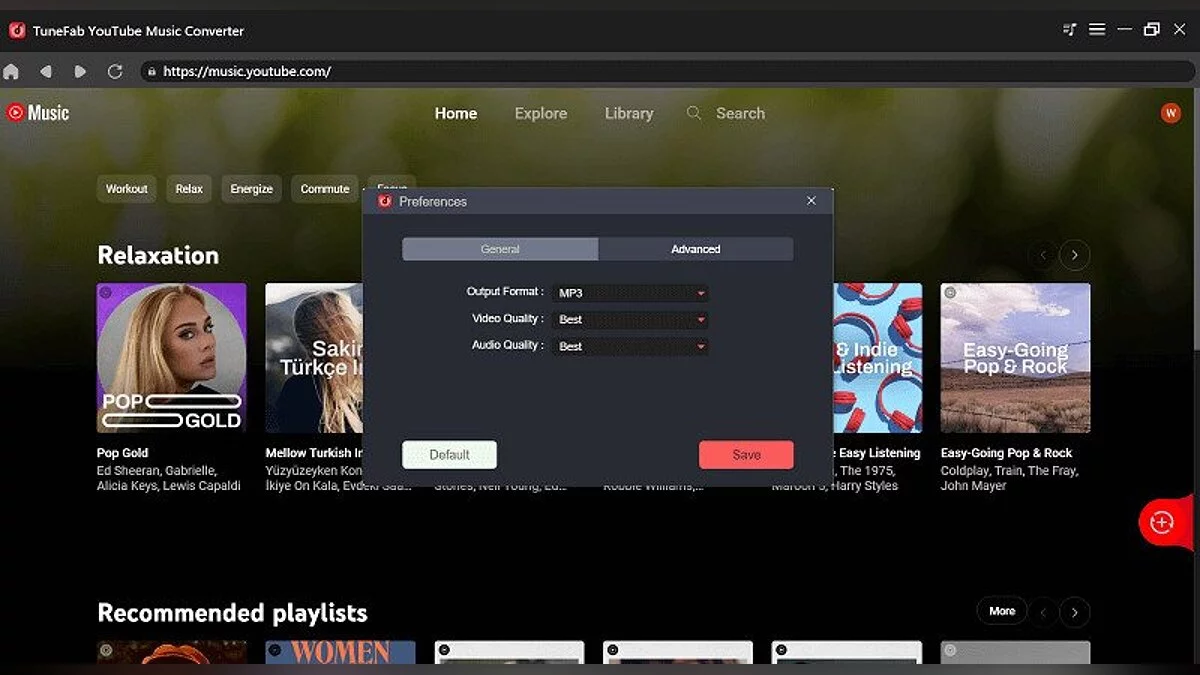Viewport: 1200px width, 675px height.
Task: Click next arrow in Recommended playlists
Action: pyautogui.click(x=1074, y=612)
